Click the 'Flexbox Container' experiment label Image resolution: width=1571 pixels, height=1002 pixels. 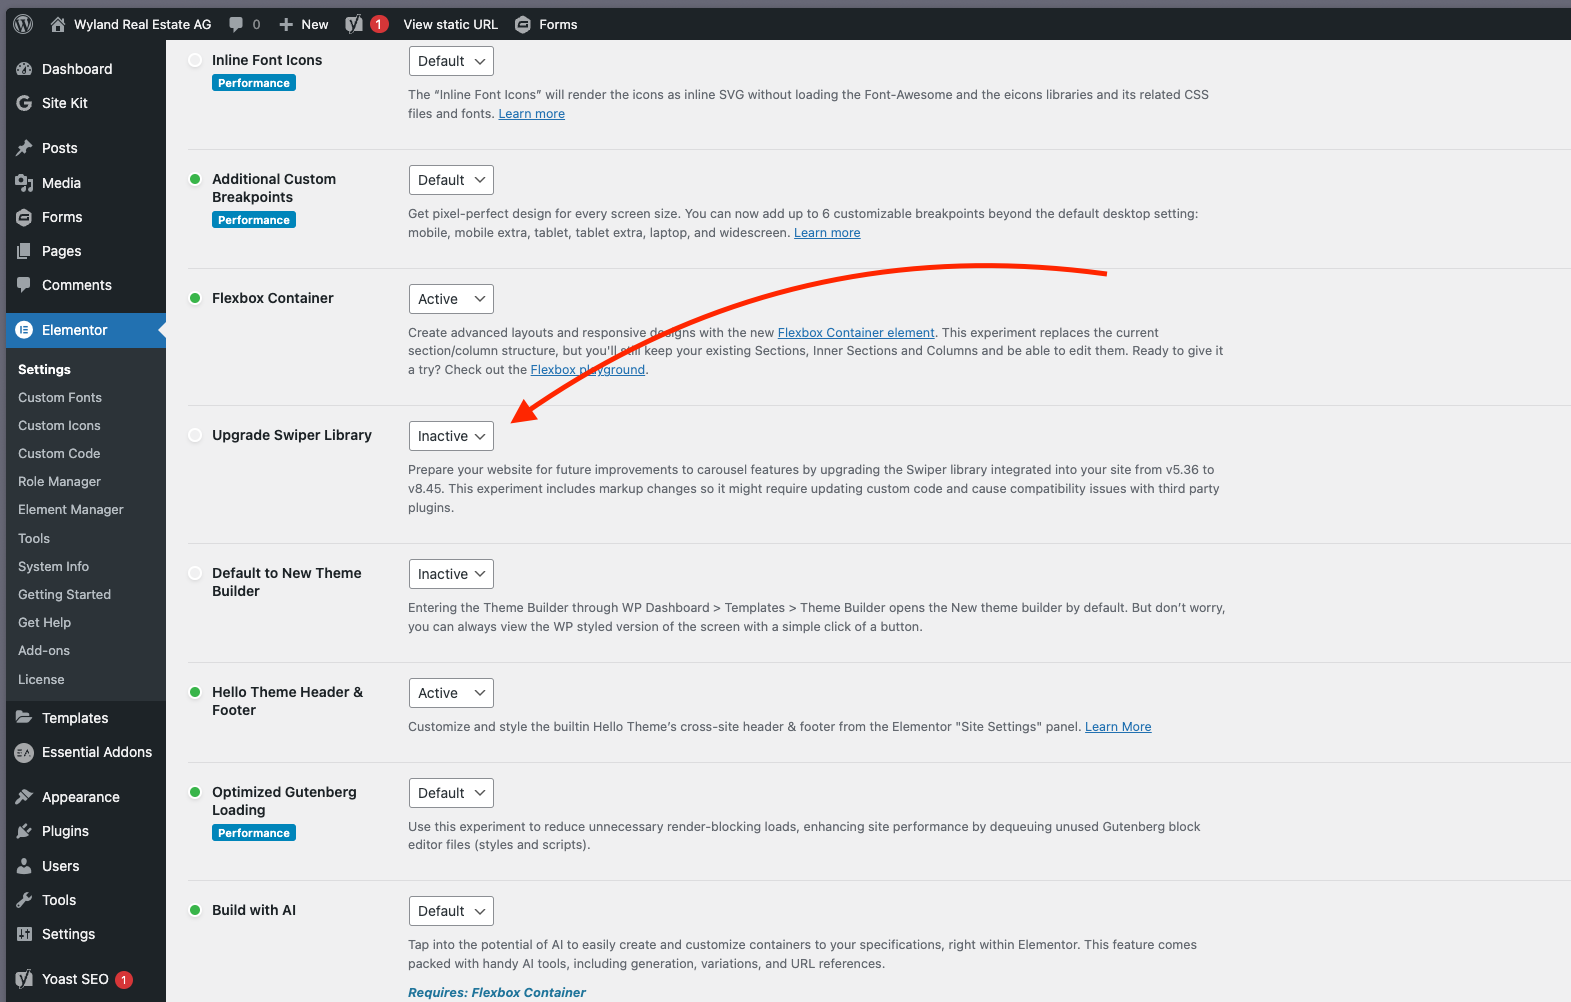(273, 298)
